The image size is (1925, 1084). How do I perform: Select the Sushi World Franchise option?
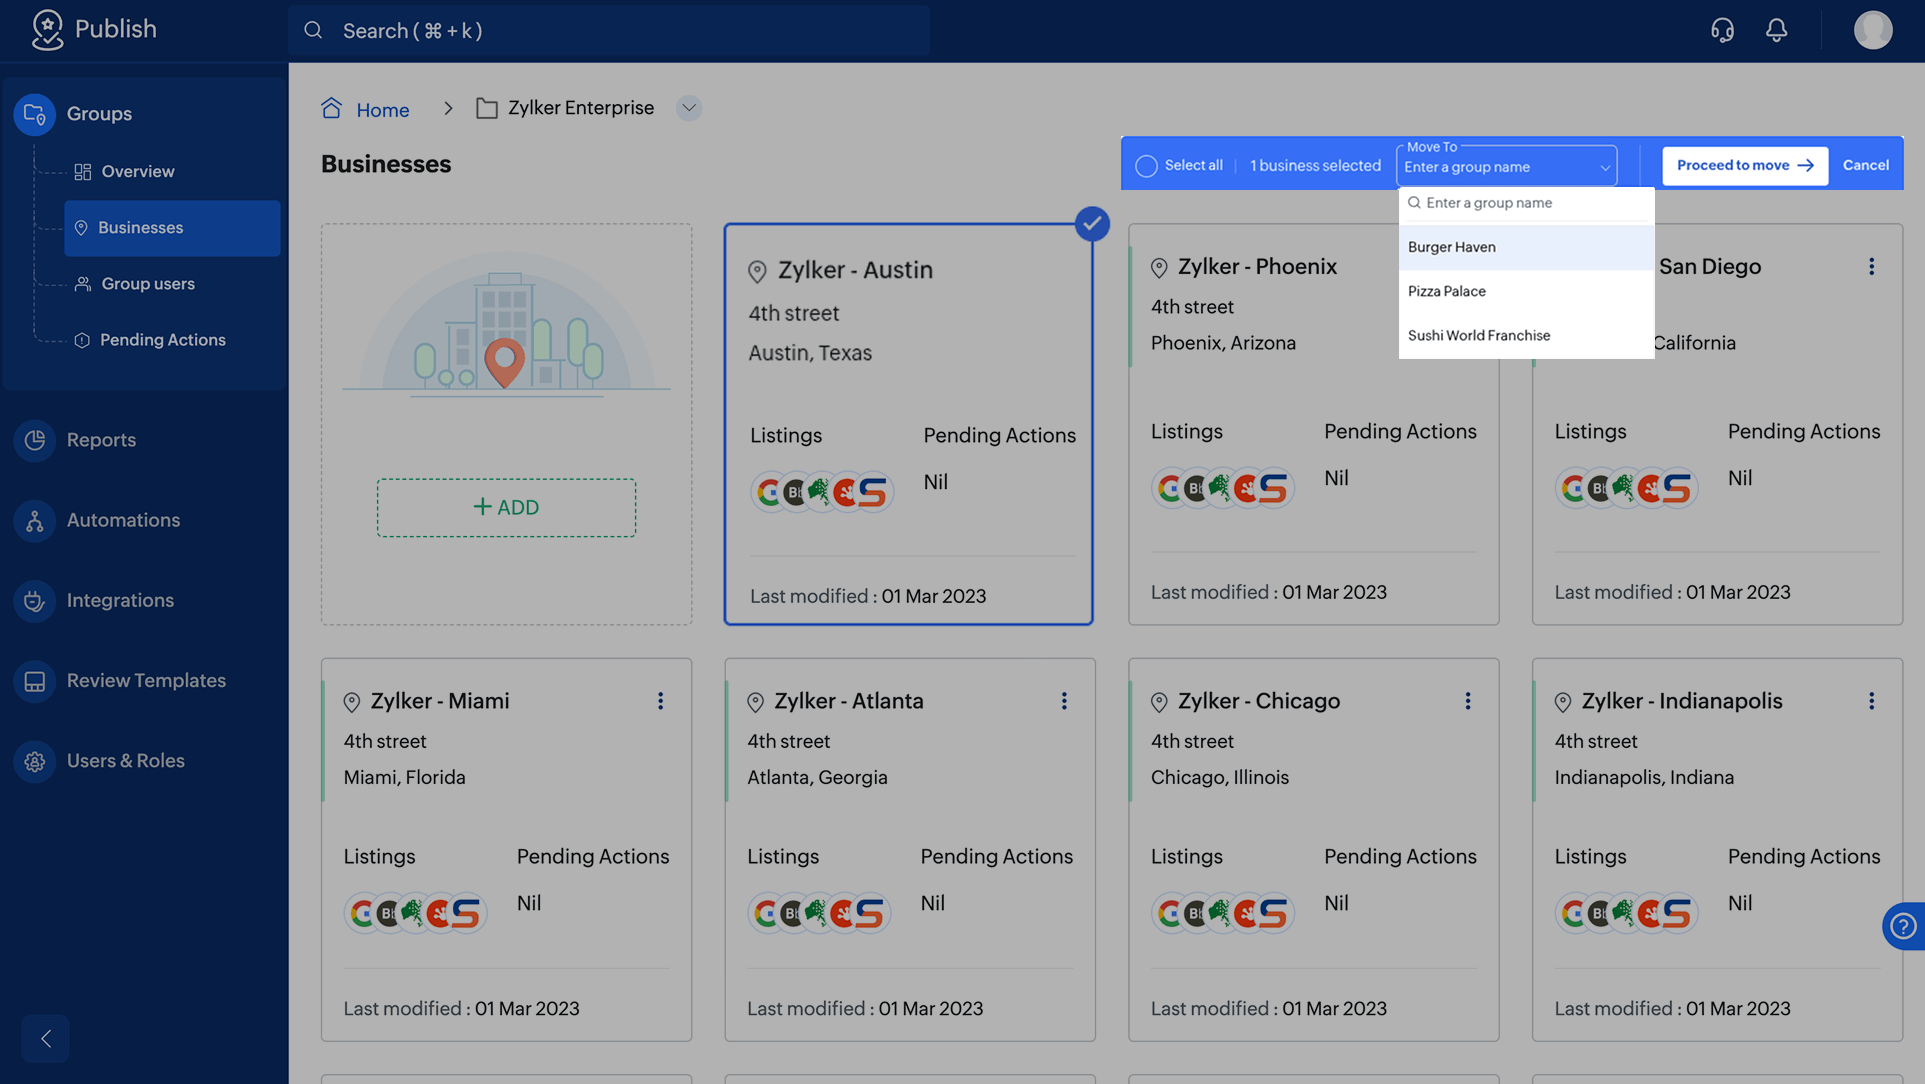tap(1478, 336)
